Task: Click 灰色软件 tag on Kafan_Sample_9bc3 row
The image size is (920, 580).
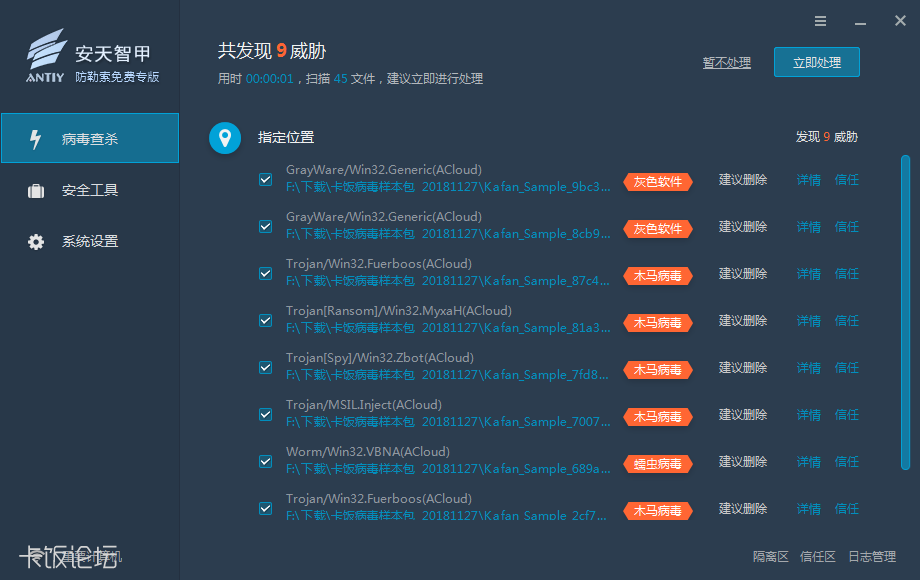Action: click(658, 182)
